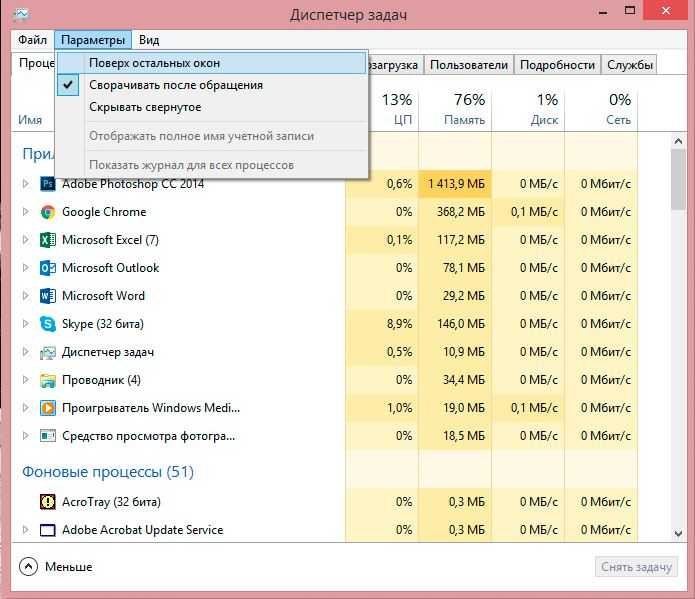This screenshot has height=599, width=695.
Task: Click the Меньше details link
Action: tap(69, 567)
